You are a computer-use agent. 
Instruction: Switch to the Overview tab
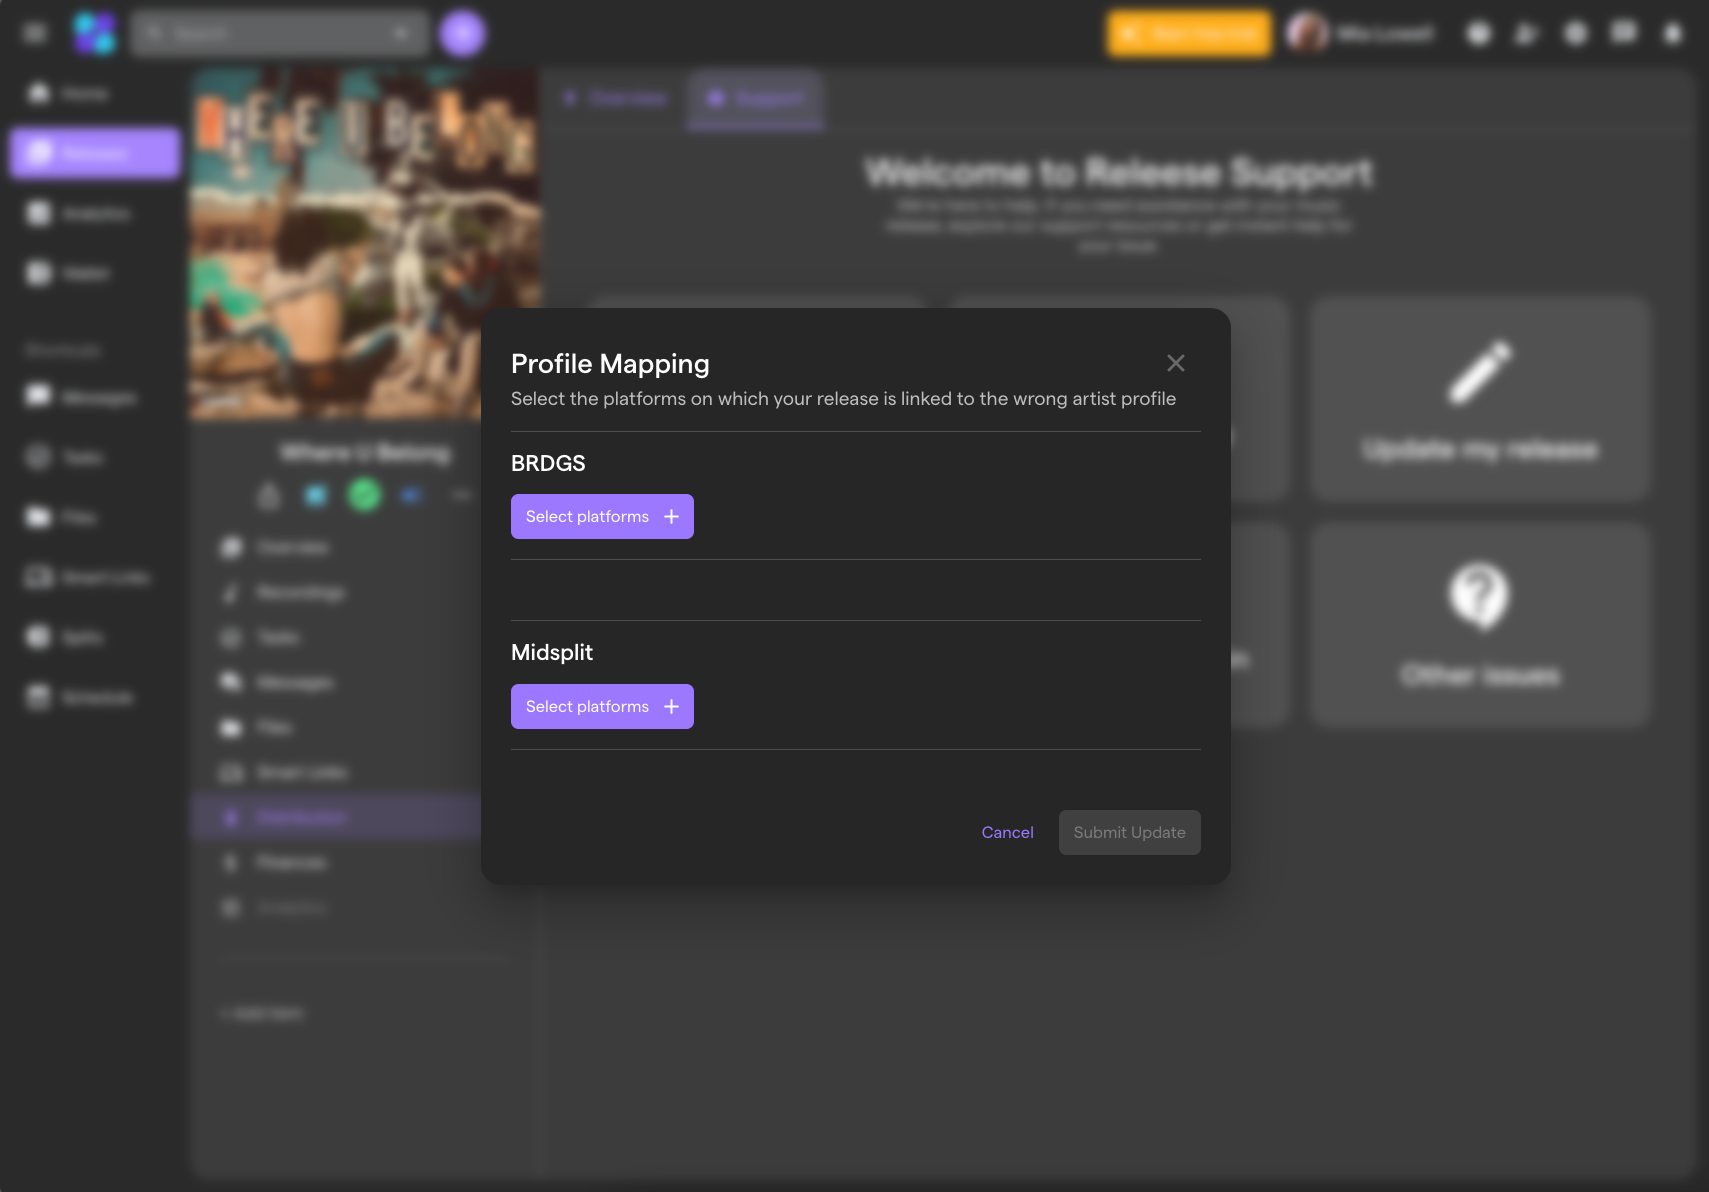pyautogui.click(x=615, y=98)
